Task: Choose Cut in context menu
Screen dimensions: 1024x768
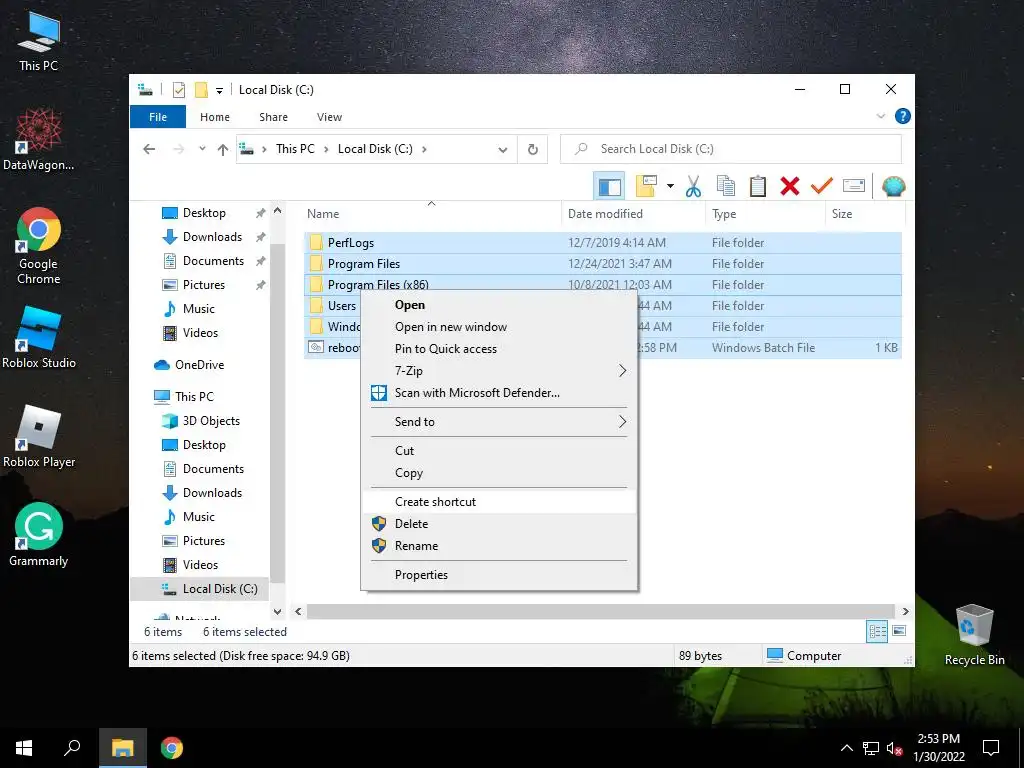Action: [499, 451]
